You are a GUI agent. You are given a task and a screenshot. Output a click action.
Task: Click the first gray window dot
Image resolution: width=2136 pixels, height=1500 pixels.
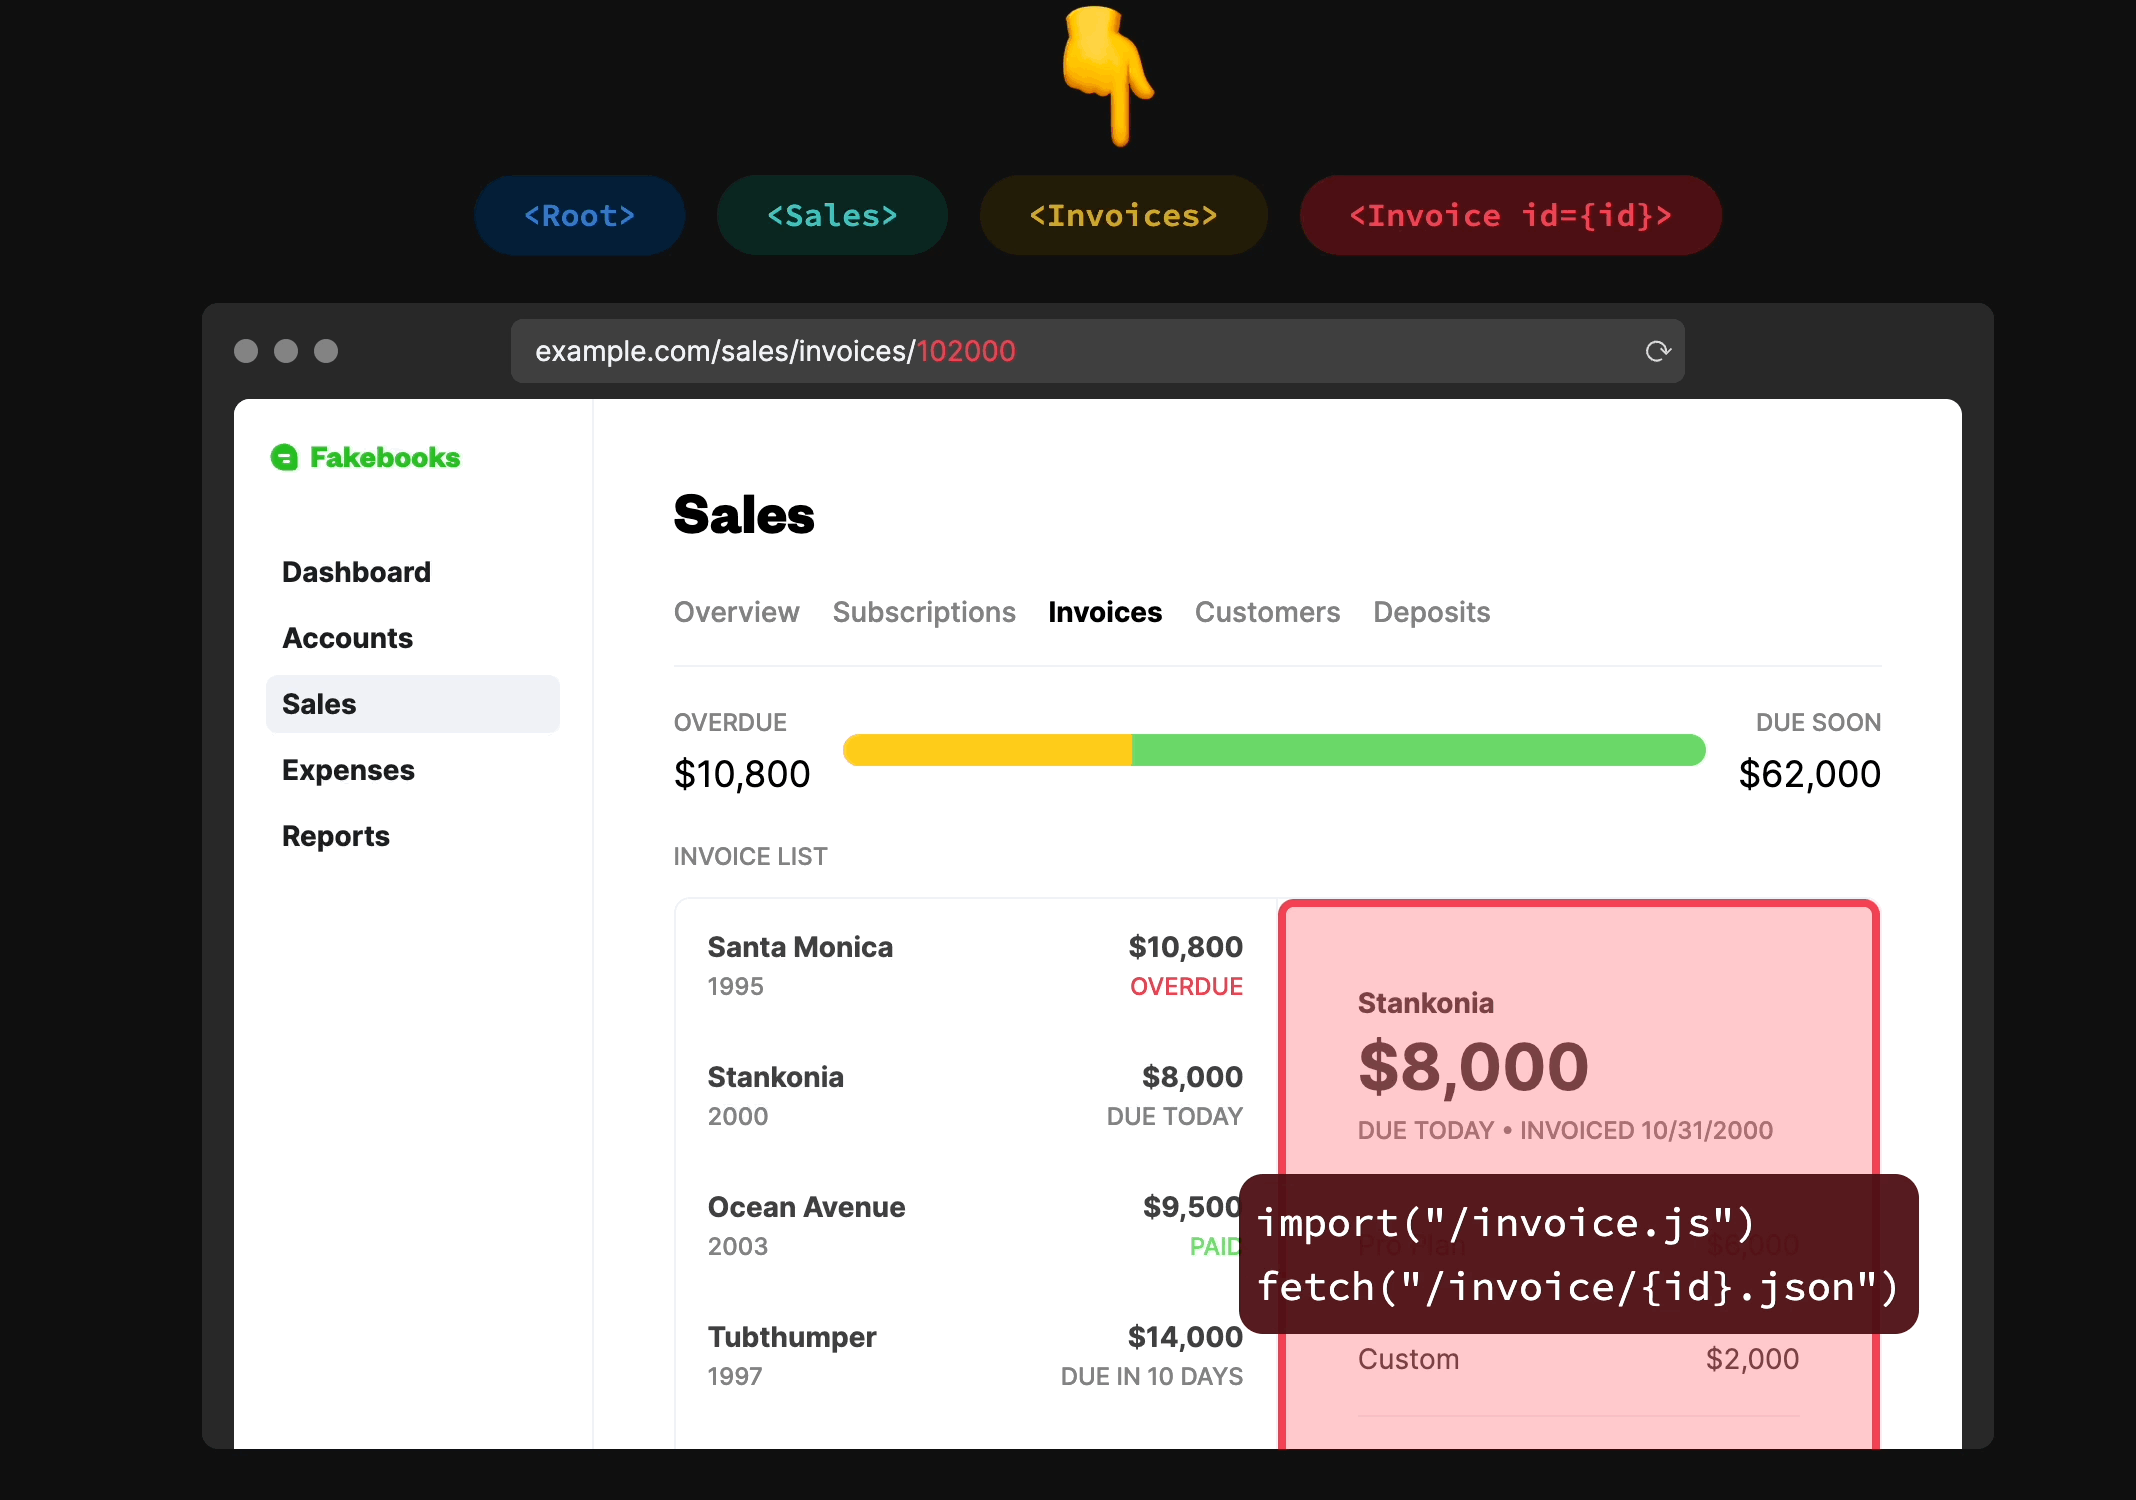point(246,351)
